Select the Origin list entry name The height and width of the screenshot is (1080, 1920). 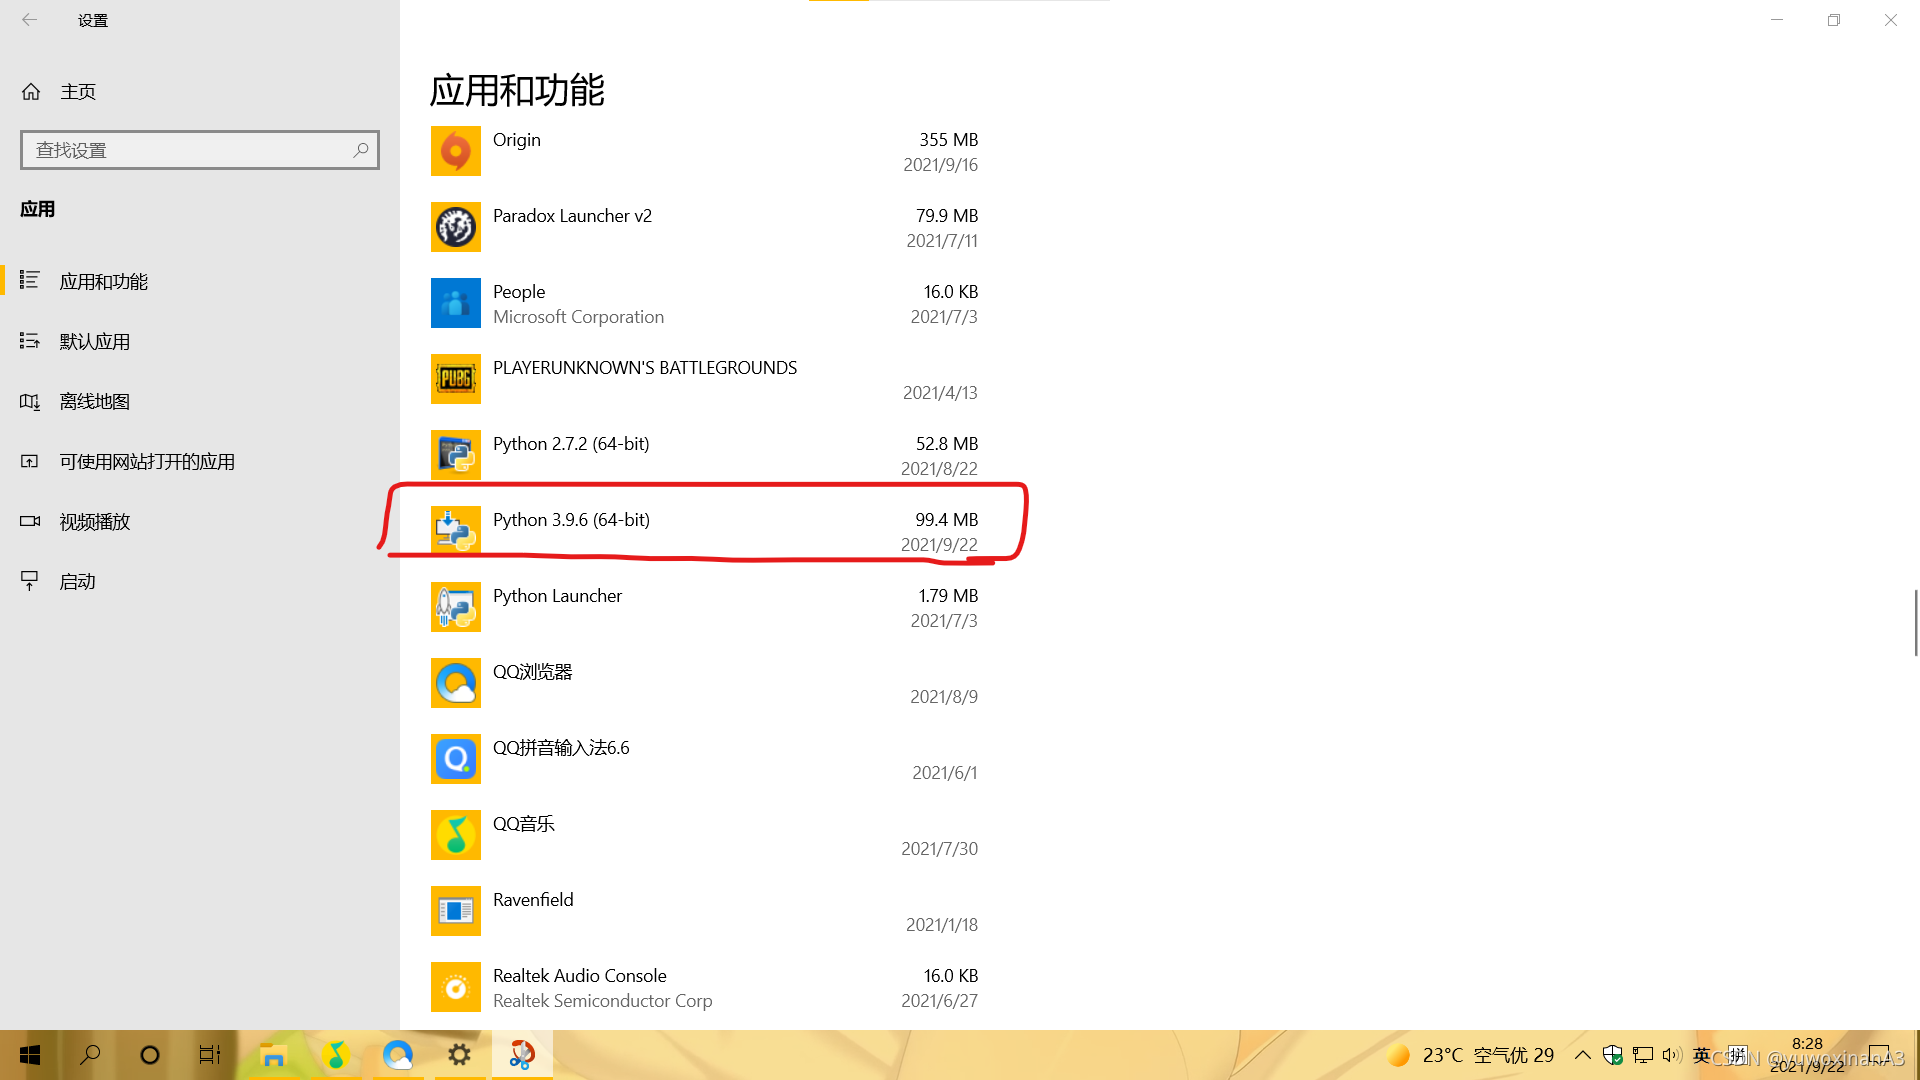[516, 140]
